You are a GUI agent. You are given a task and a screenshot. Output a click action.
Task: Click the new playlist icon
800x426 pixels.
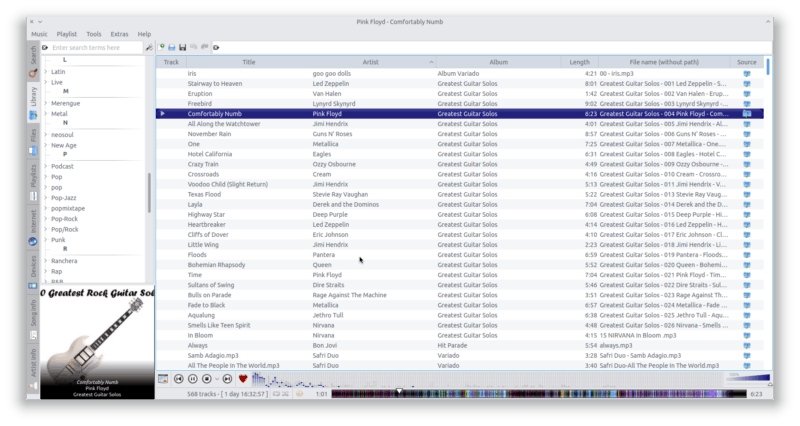161,47
